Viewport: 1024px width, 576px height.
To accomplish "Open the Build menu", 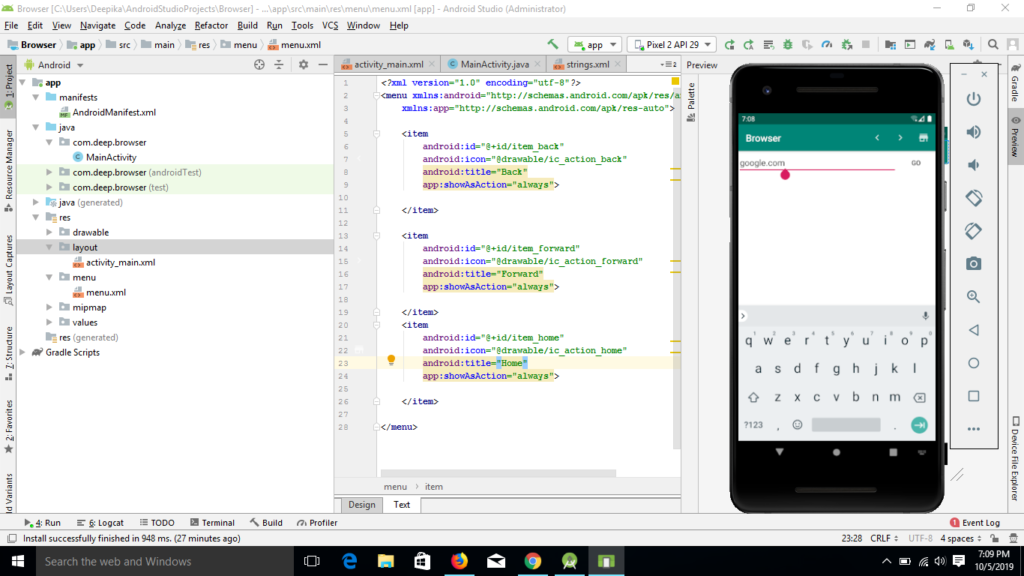I will [x=247, y=25].
